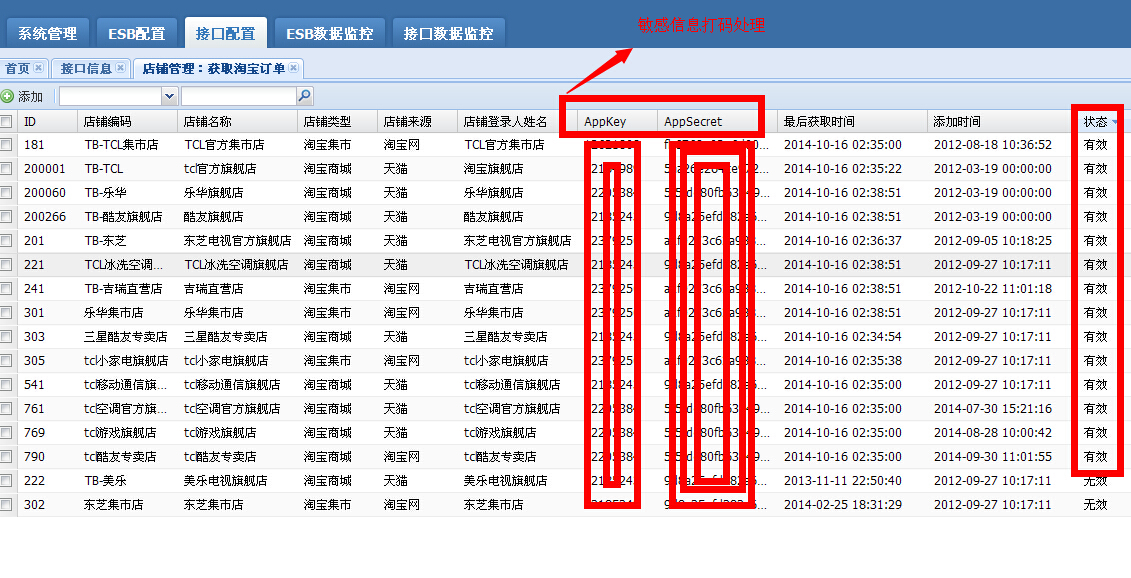This screenshot has height=578, width=1131.
Task: Click the 无效 status in row 302
Action: pos(1095,504)
